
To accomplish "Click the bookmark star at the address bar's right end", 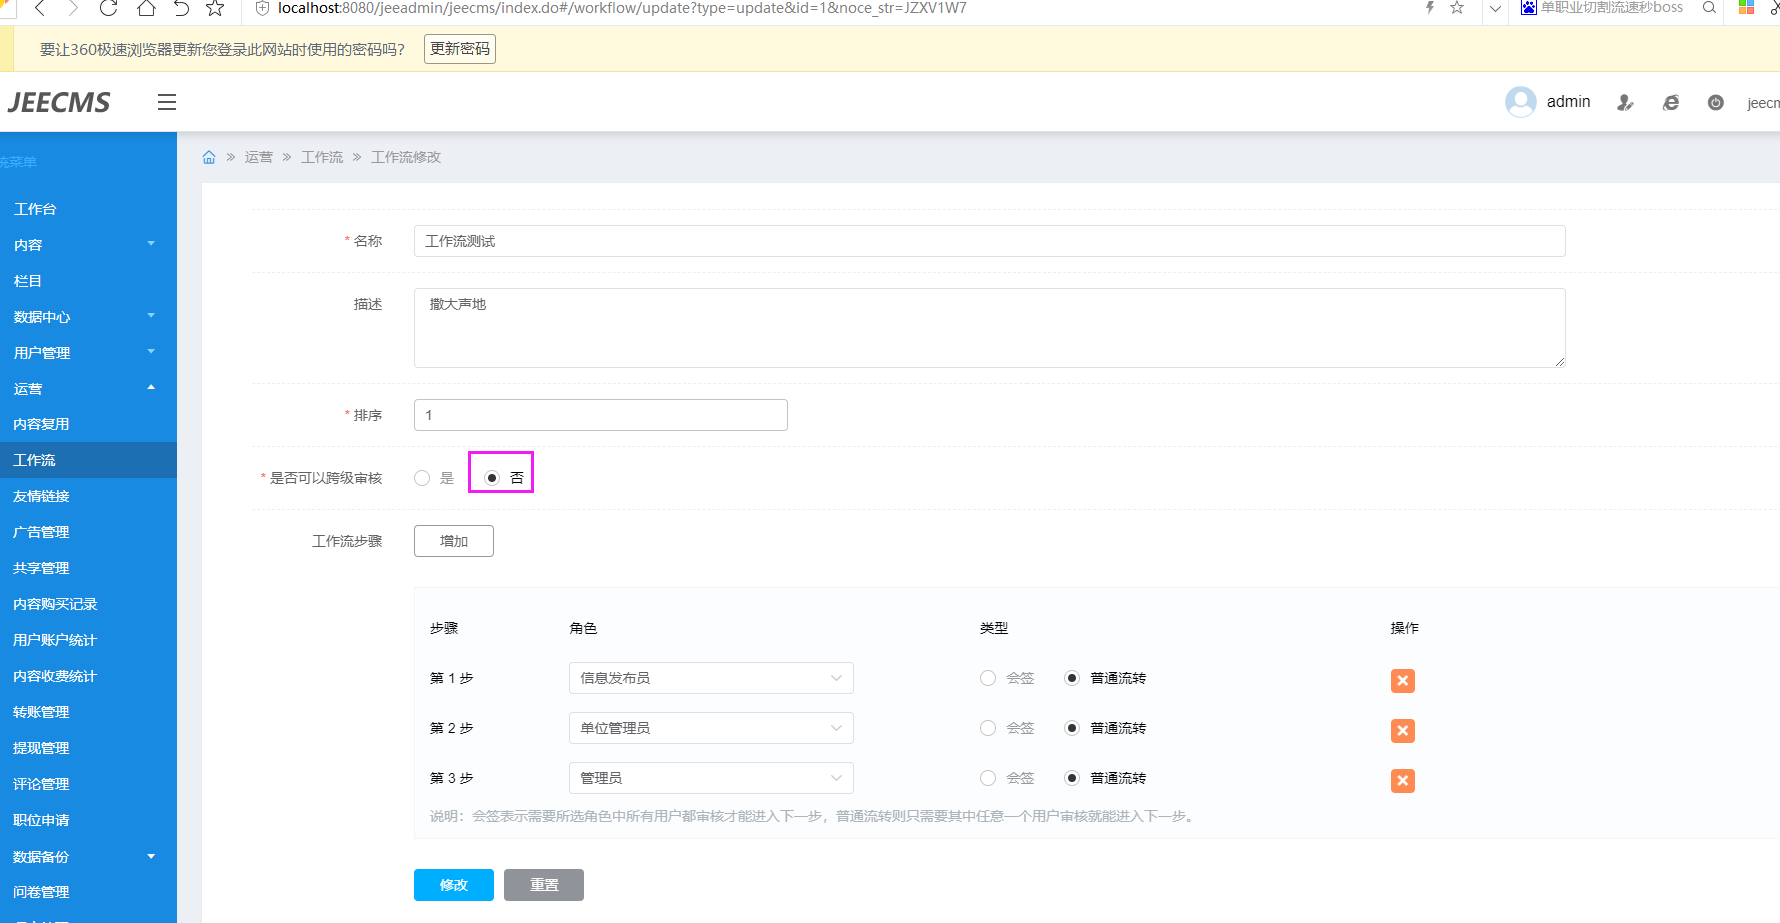I will pos(1457,8).
